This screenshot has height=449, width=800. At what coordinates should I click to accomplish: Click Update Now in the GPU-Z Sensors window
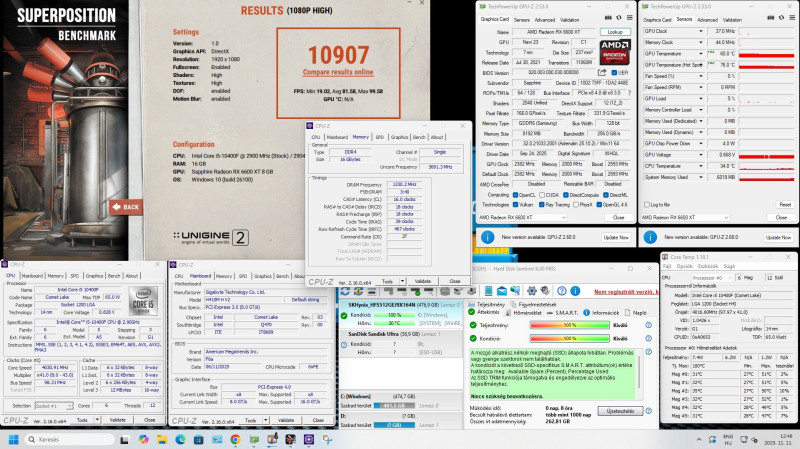coord(779,237)
